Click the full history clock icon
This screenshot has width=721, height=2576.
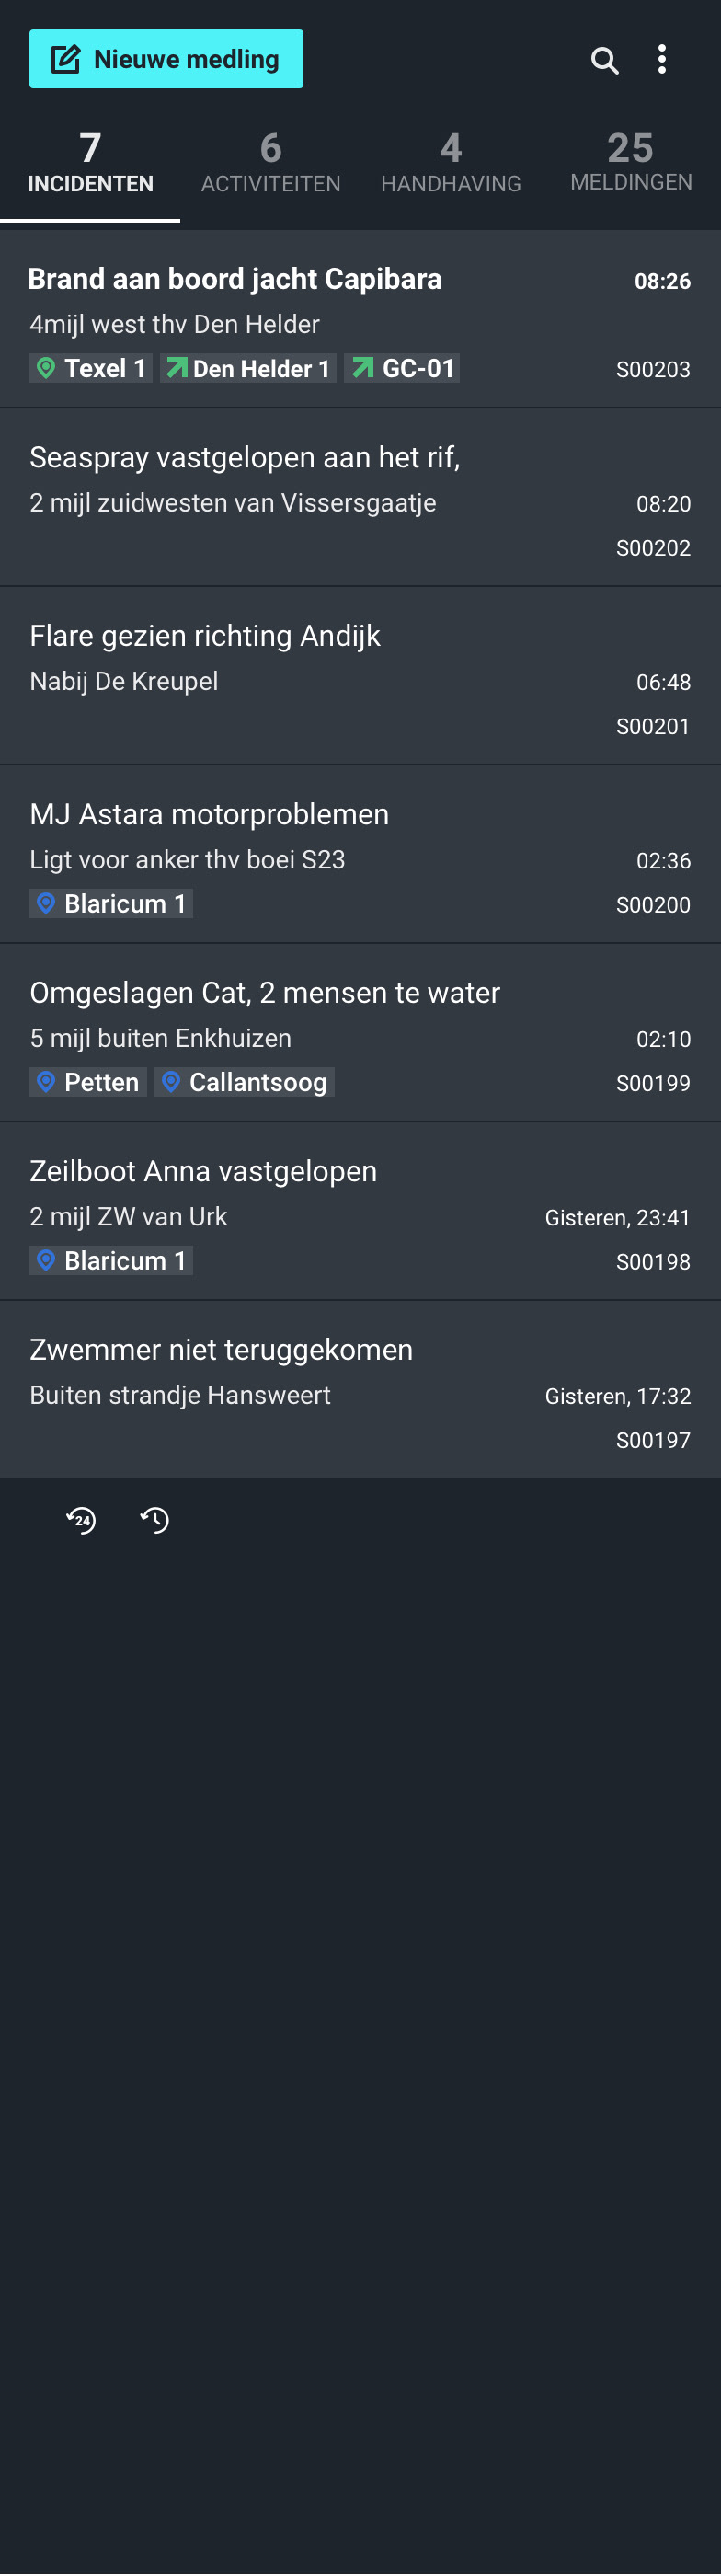[155, 1520]
